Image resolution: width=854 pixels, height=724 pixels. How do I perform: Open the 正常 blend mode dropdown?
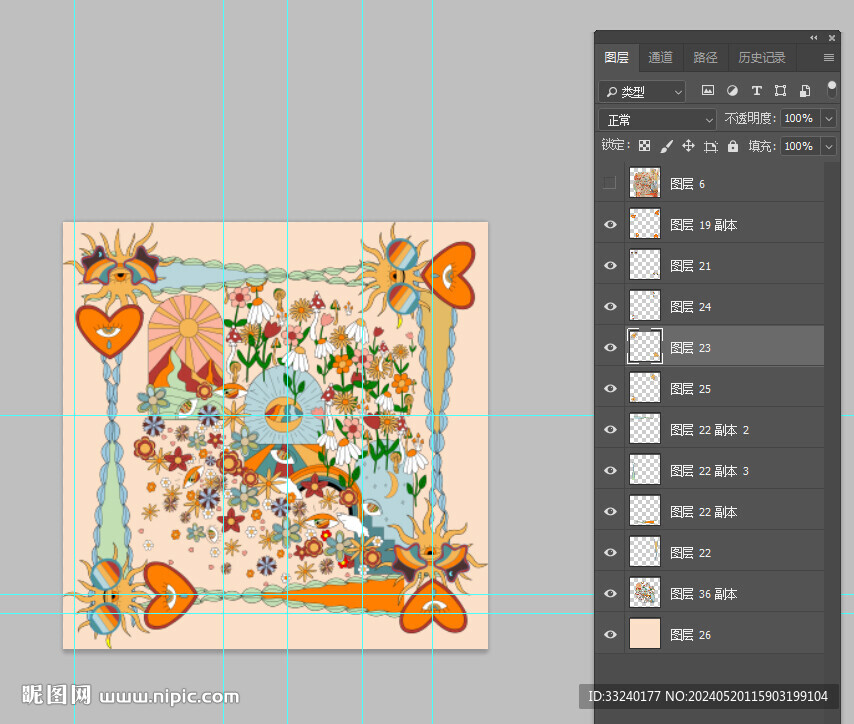click(657, 119)
